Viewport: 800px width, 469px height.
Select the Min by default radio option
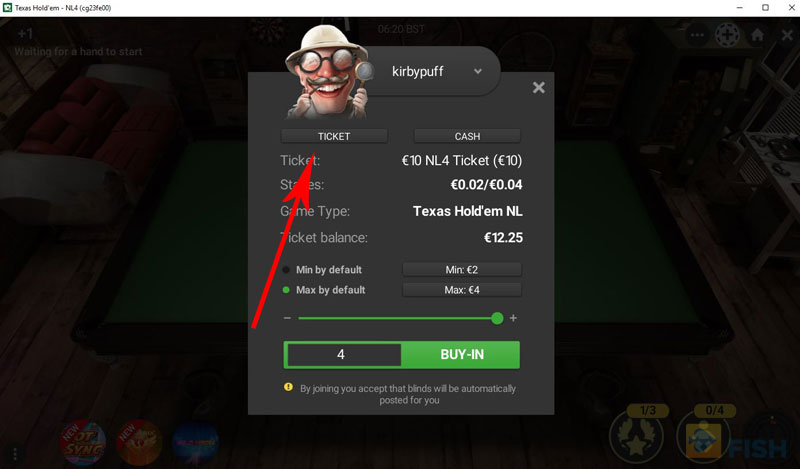tap(286, 269)
